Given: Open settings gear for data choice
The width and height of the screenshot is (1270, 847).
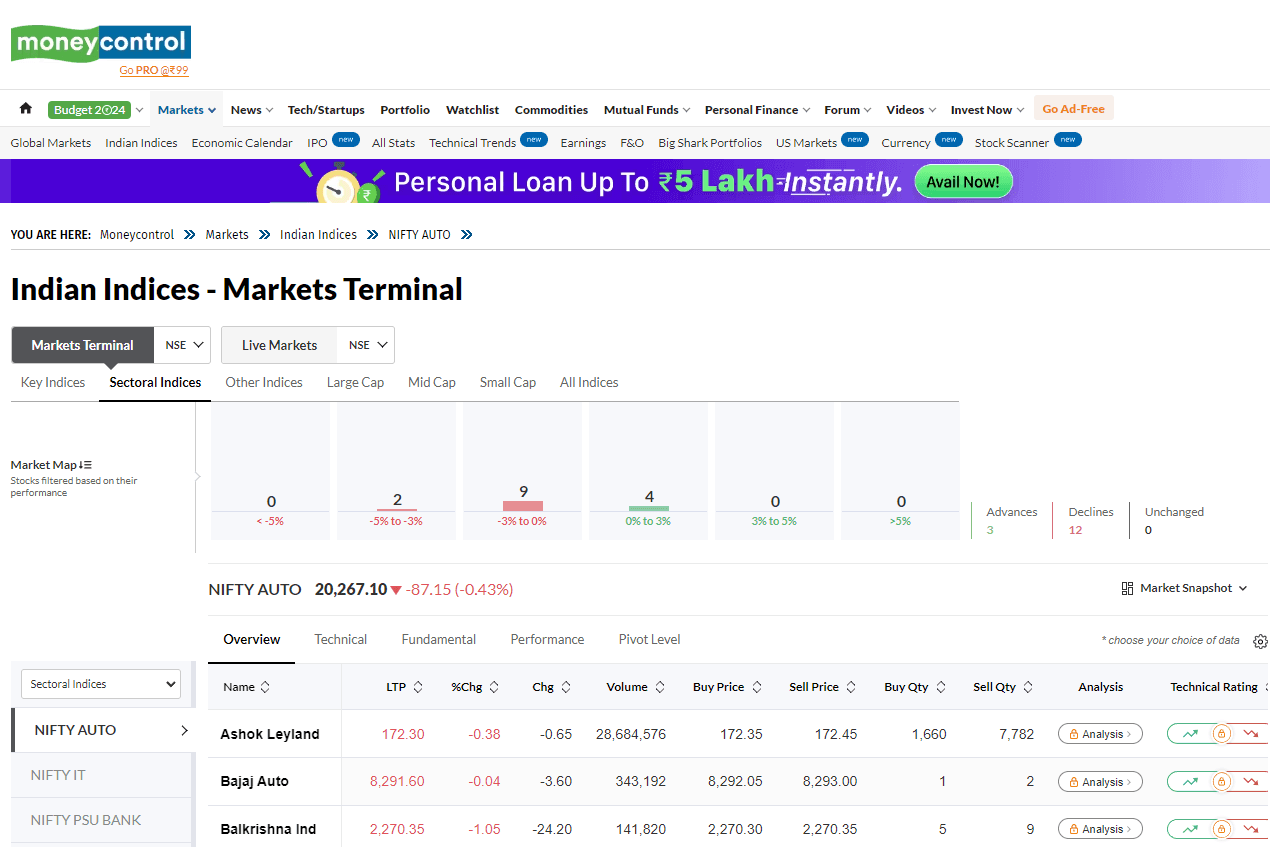Looking at the screenshot, I should [x=1260, y=641].
